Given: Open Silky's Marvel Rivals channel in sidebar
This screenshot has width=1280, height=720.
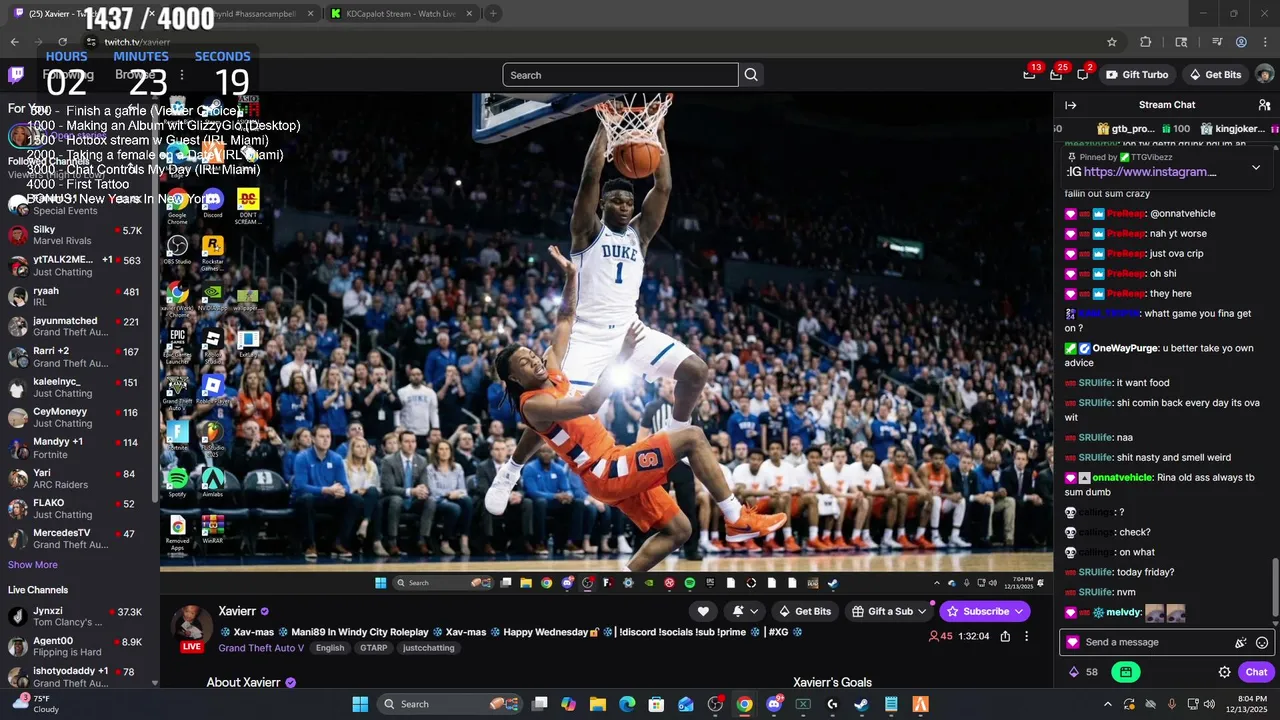Looking at the screenshot, I should coord(78,236).
